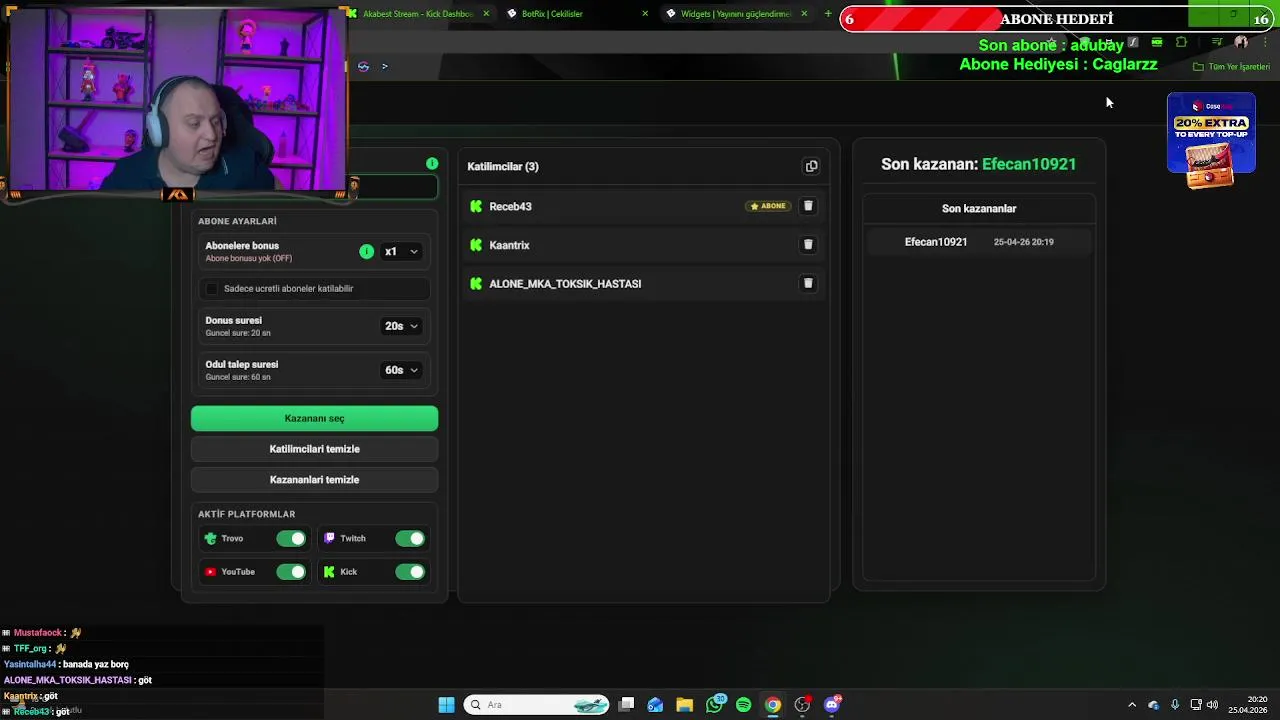Toggle YouTube platform switch
The height and width of the screenshot is (720, 1280).
click(291, 572)
